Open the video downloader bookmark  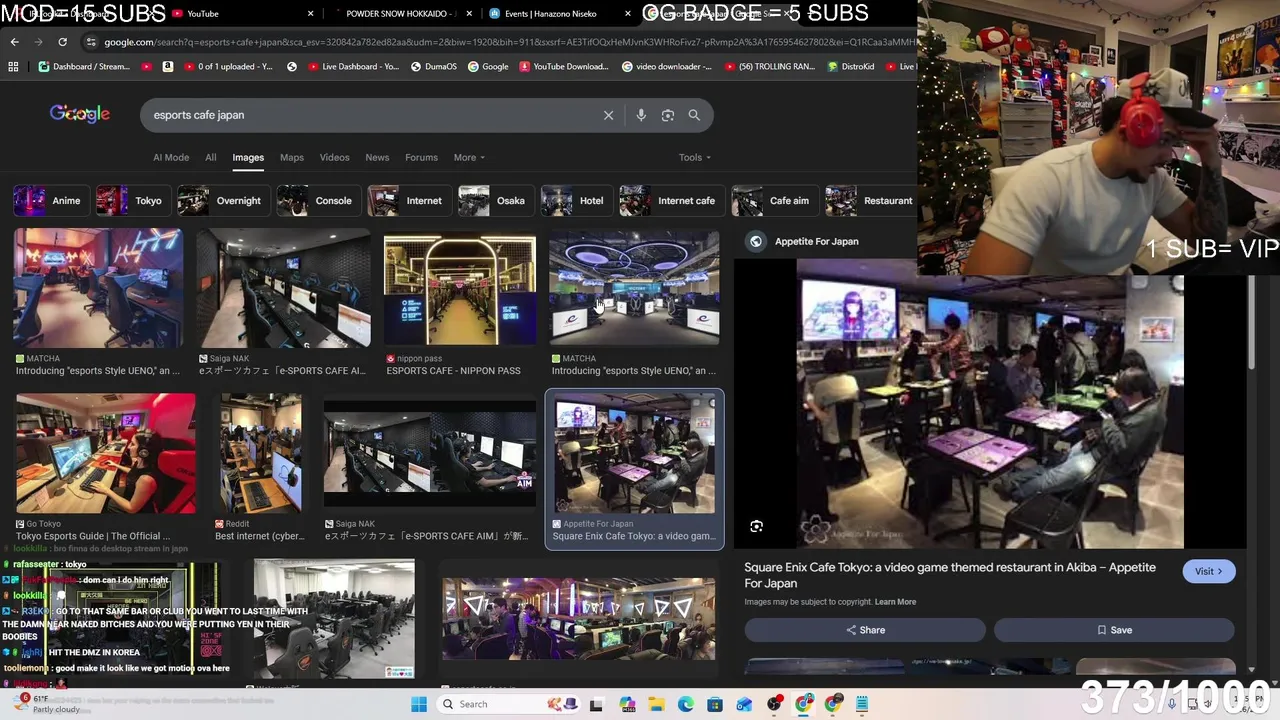[x=666, y=67]
